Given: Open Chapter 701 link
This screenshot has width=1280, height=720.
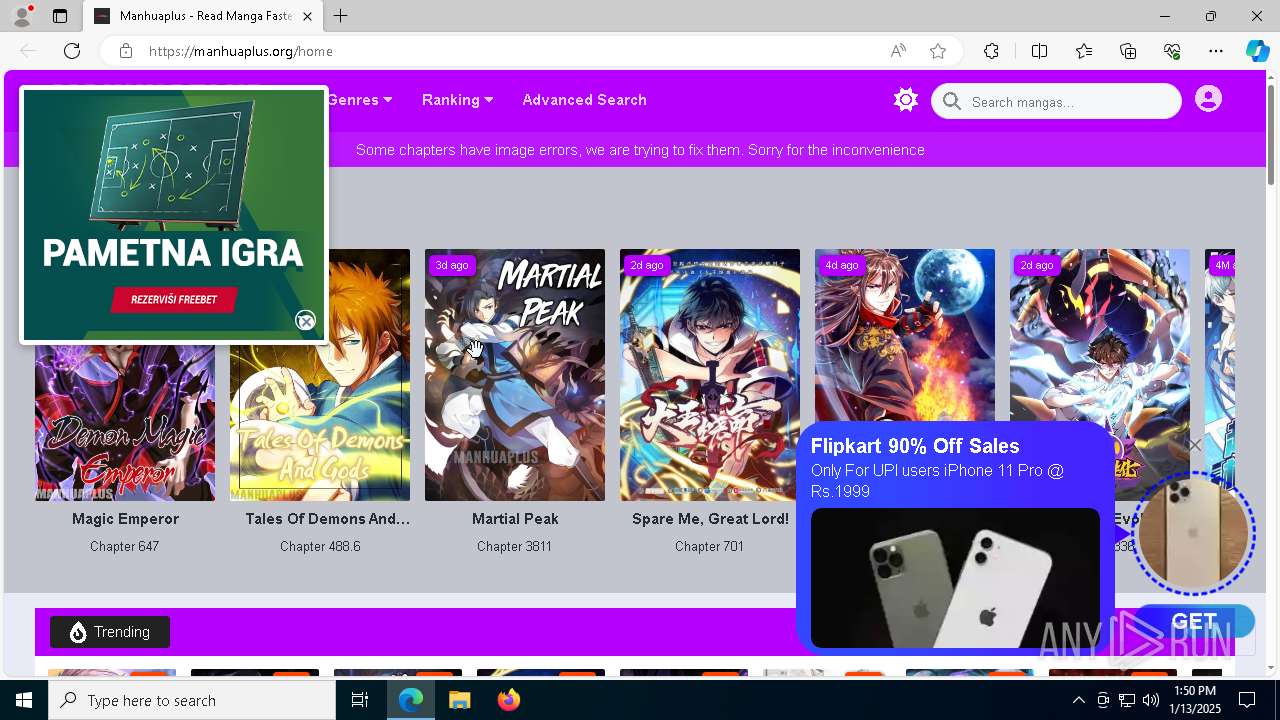Looking at the screenshot, I should 709,546.
